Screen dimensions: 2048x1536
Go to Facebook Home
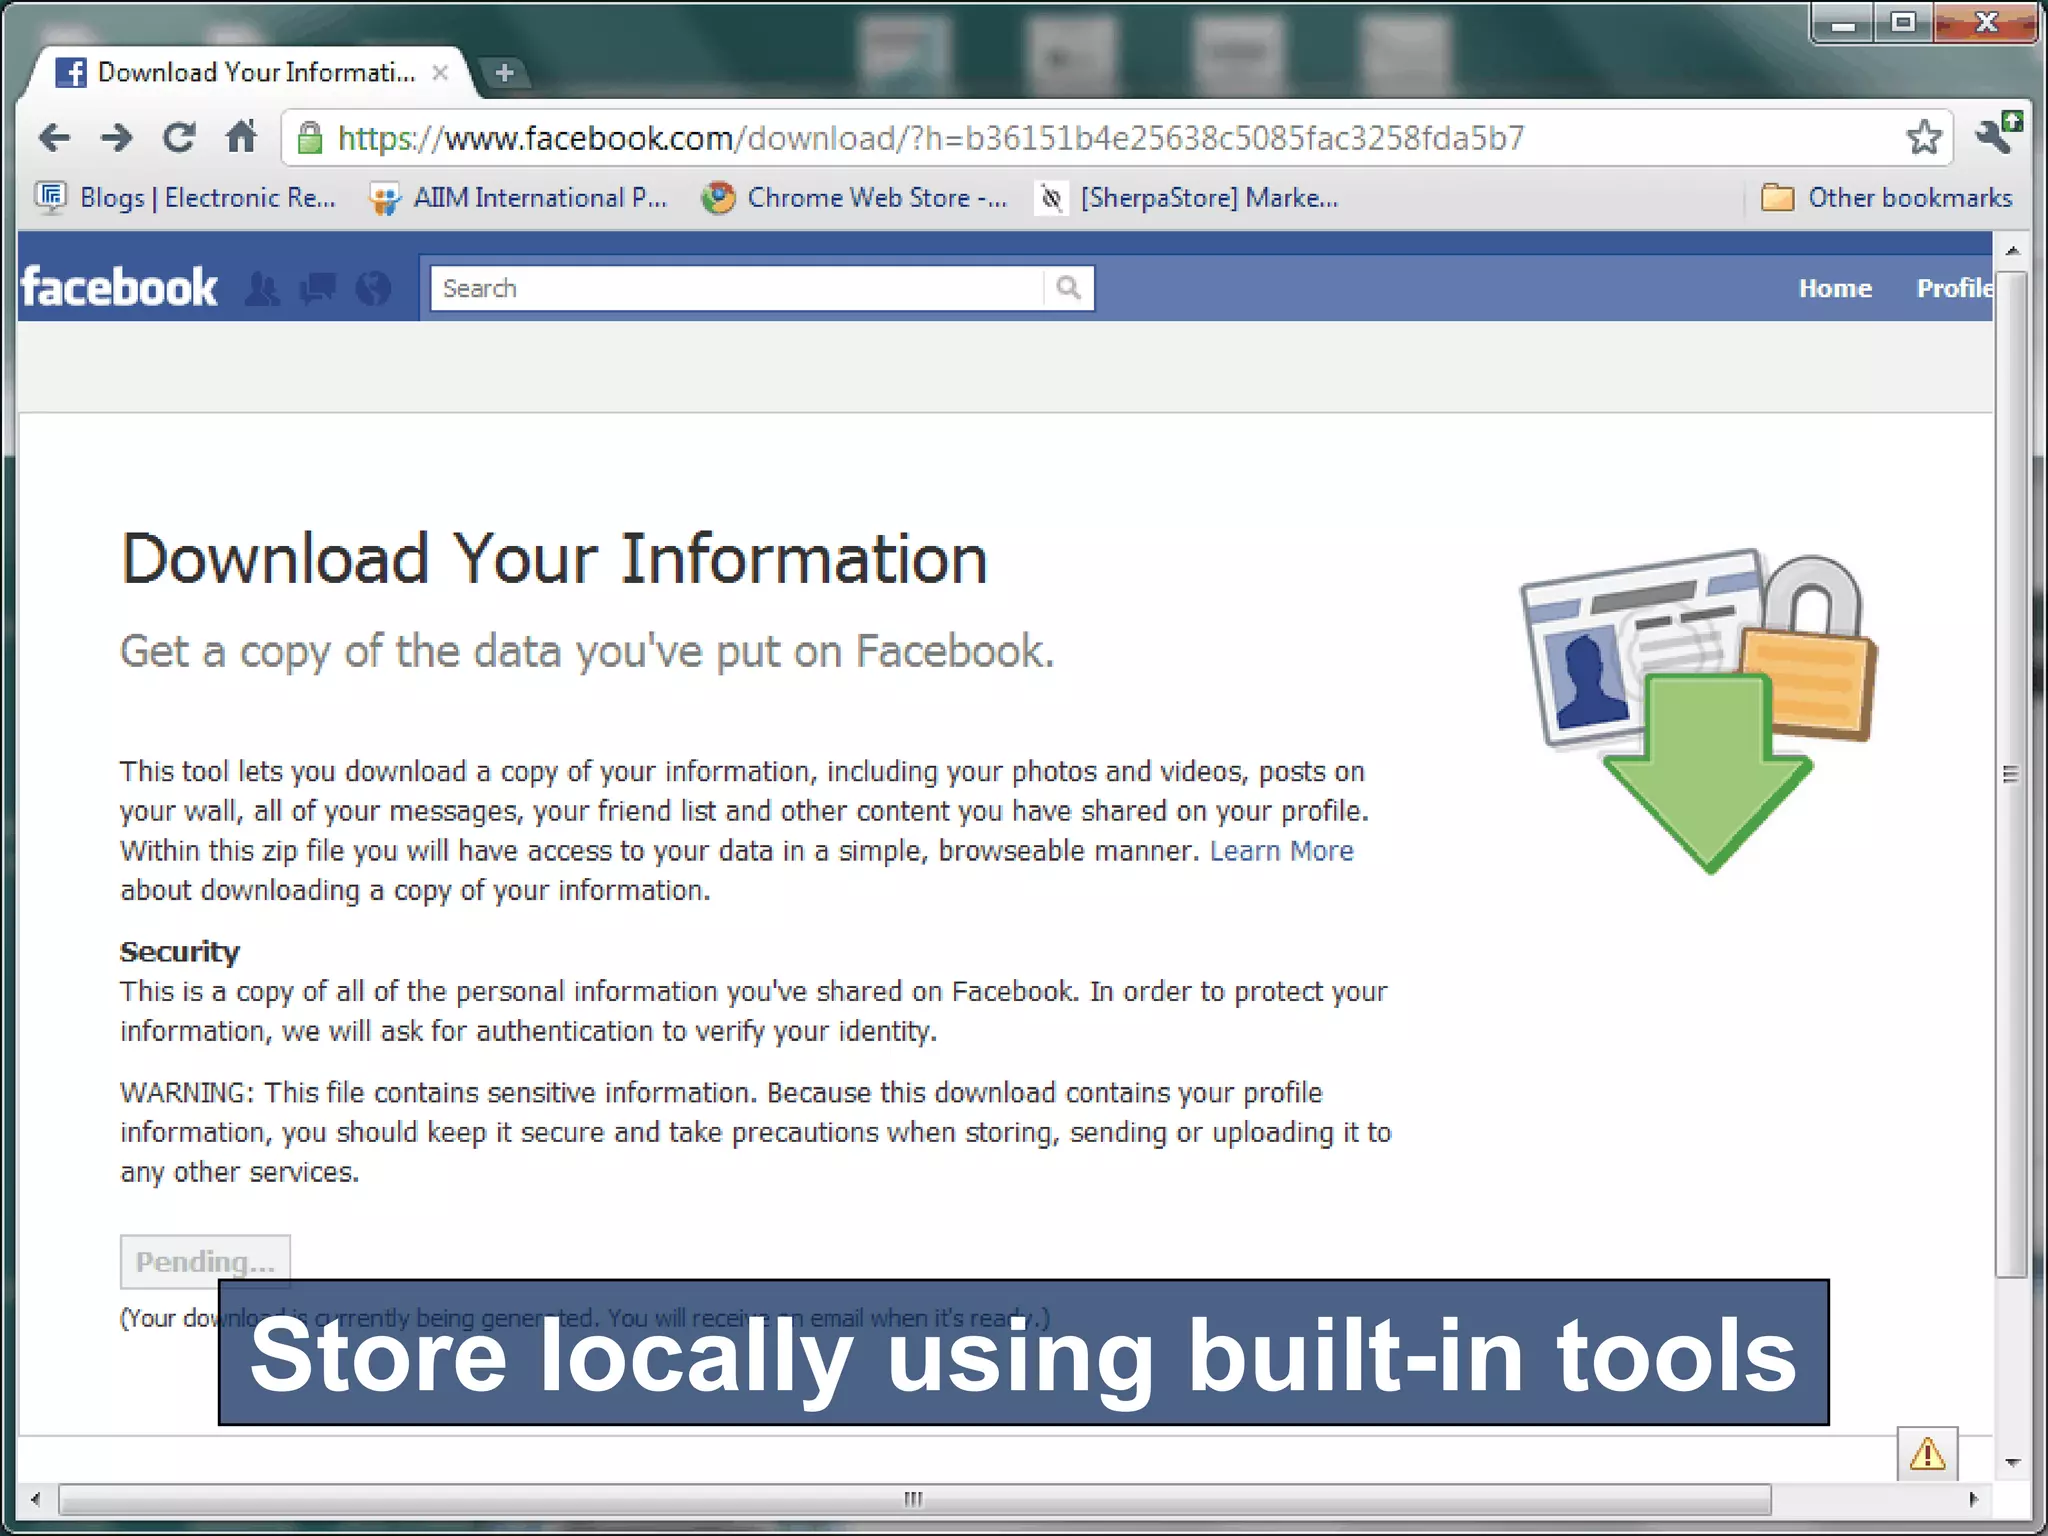coord(1835,289)
